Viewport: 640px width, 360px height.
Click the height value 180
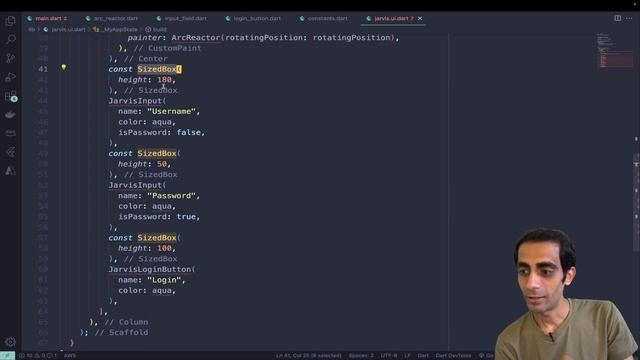(x=164, y=80)
